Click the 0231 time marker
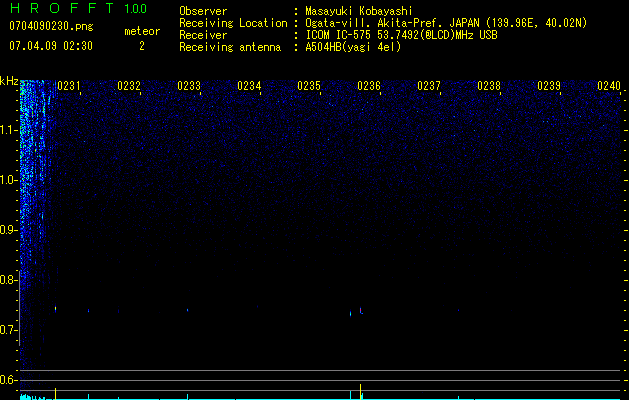This screenshot has width=629, height=400. [69, 86]
